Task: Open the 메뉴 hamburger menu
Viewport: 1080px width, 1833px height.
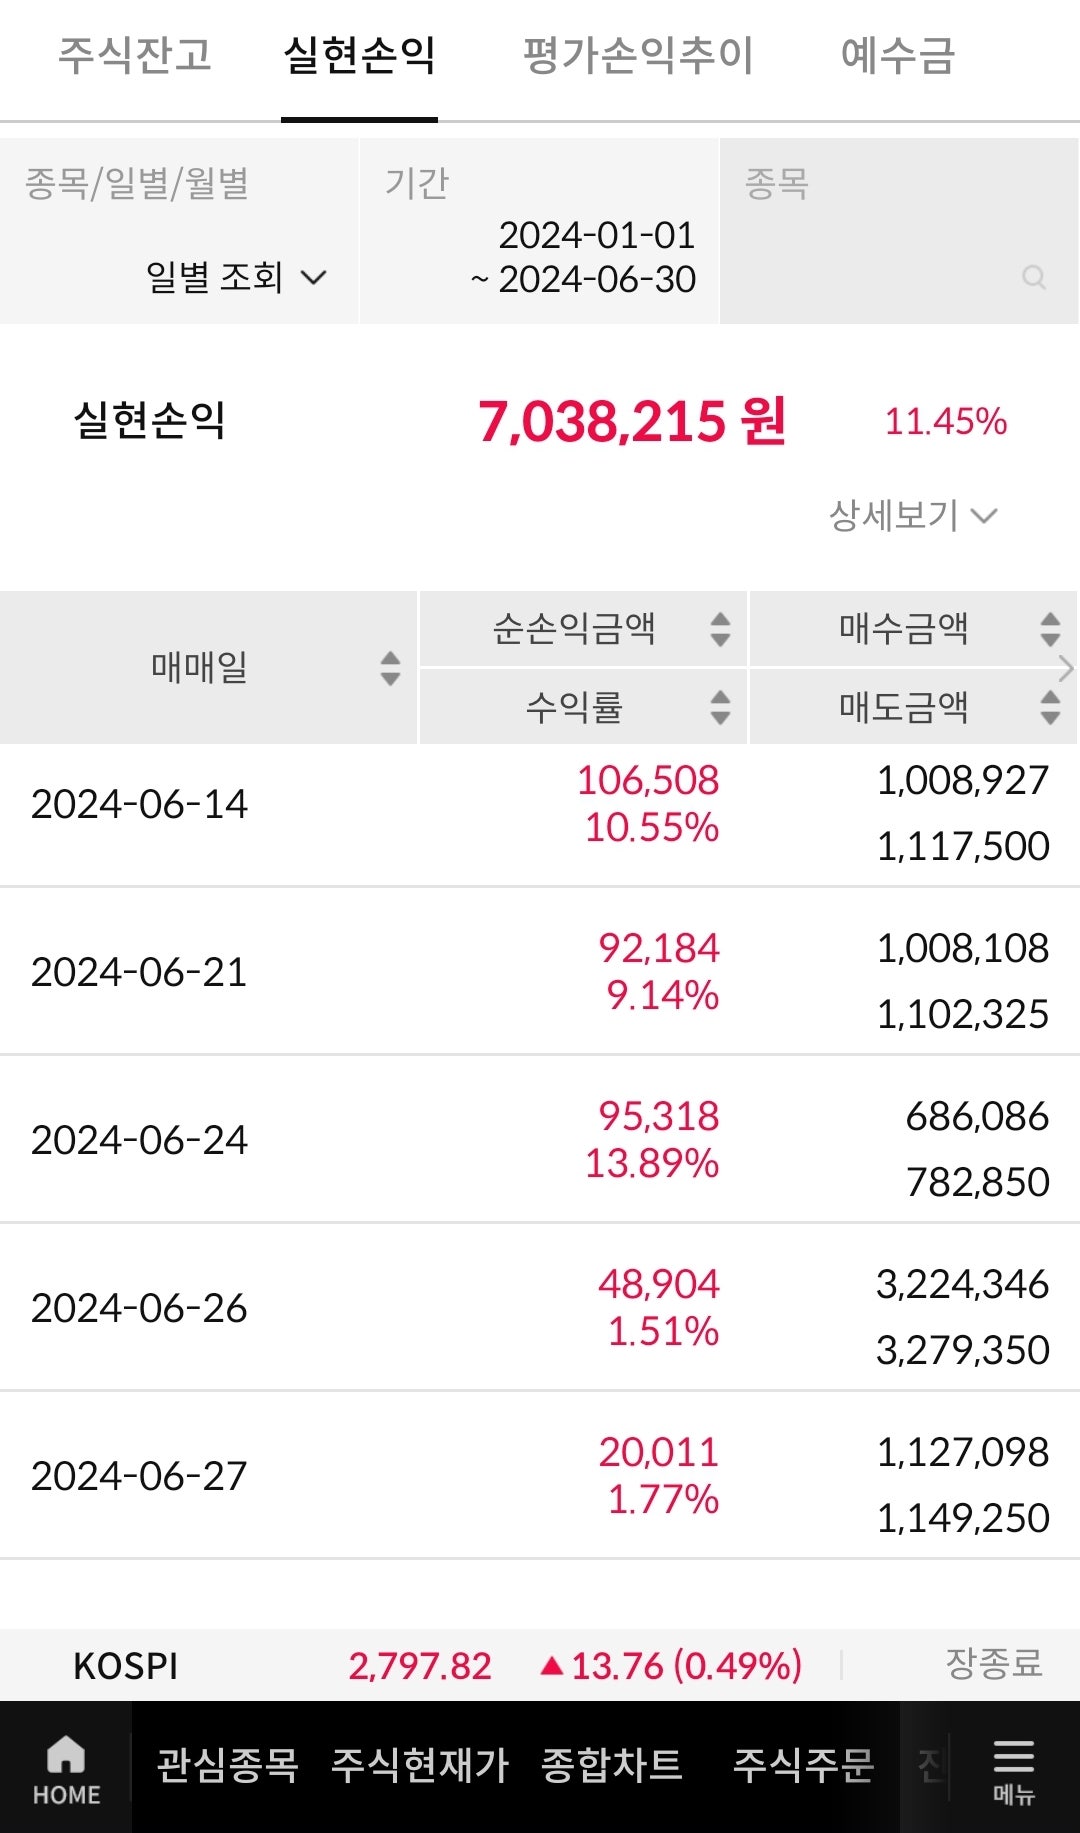Action: [x=1013, y=1769]
